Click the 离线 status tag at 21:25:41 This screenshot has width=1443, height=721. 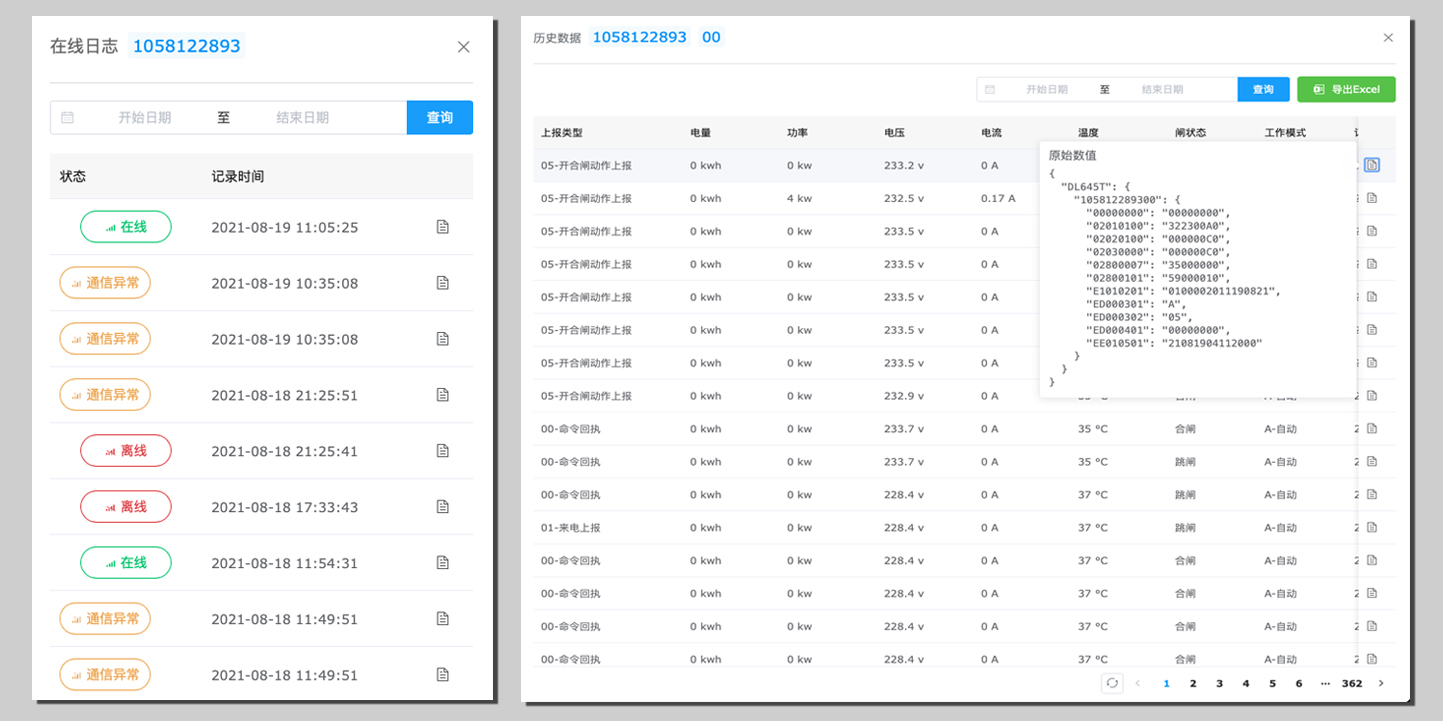[x=126, y=451]
